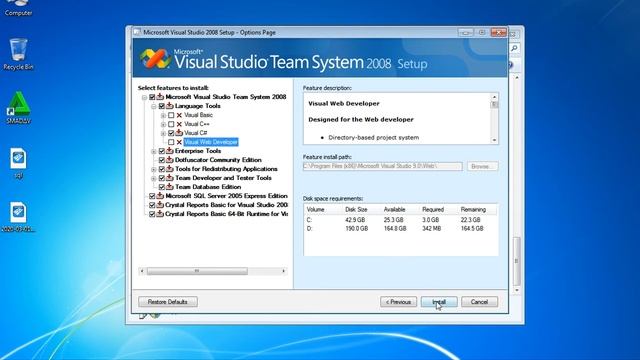Click down arrow in feature description scrollbar
The image size is (640, 360).
point(494,140)
